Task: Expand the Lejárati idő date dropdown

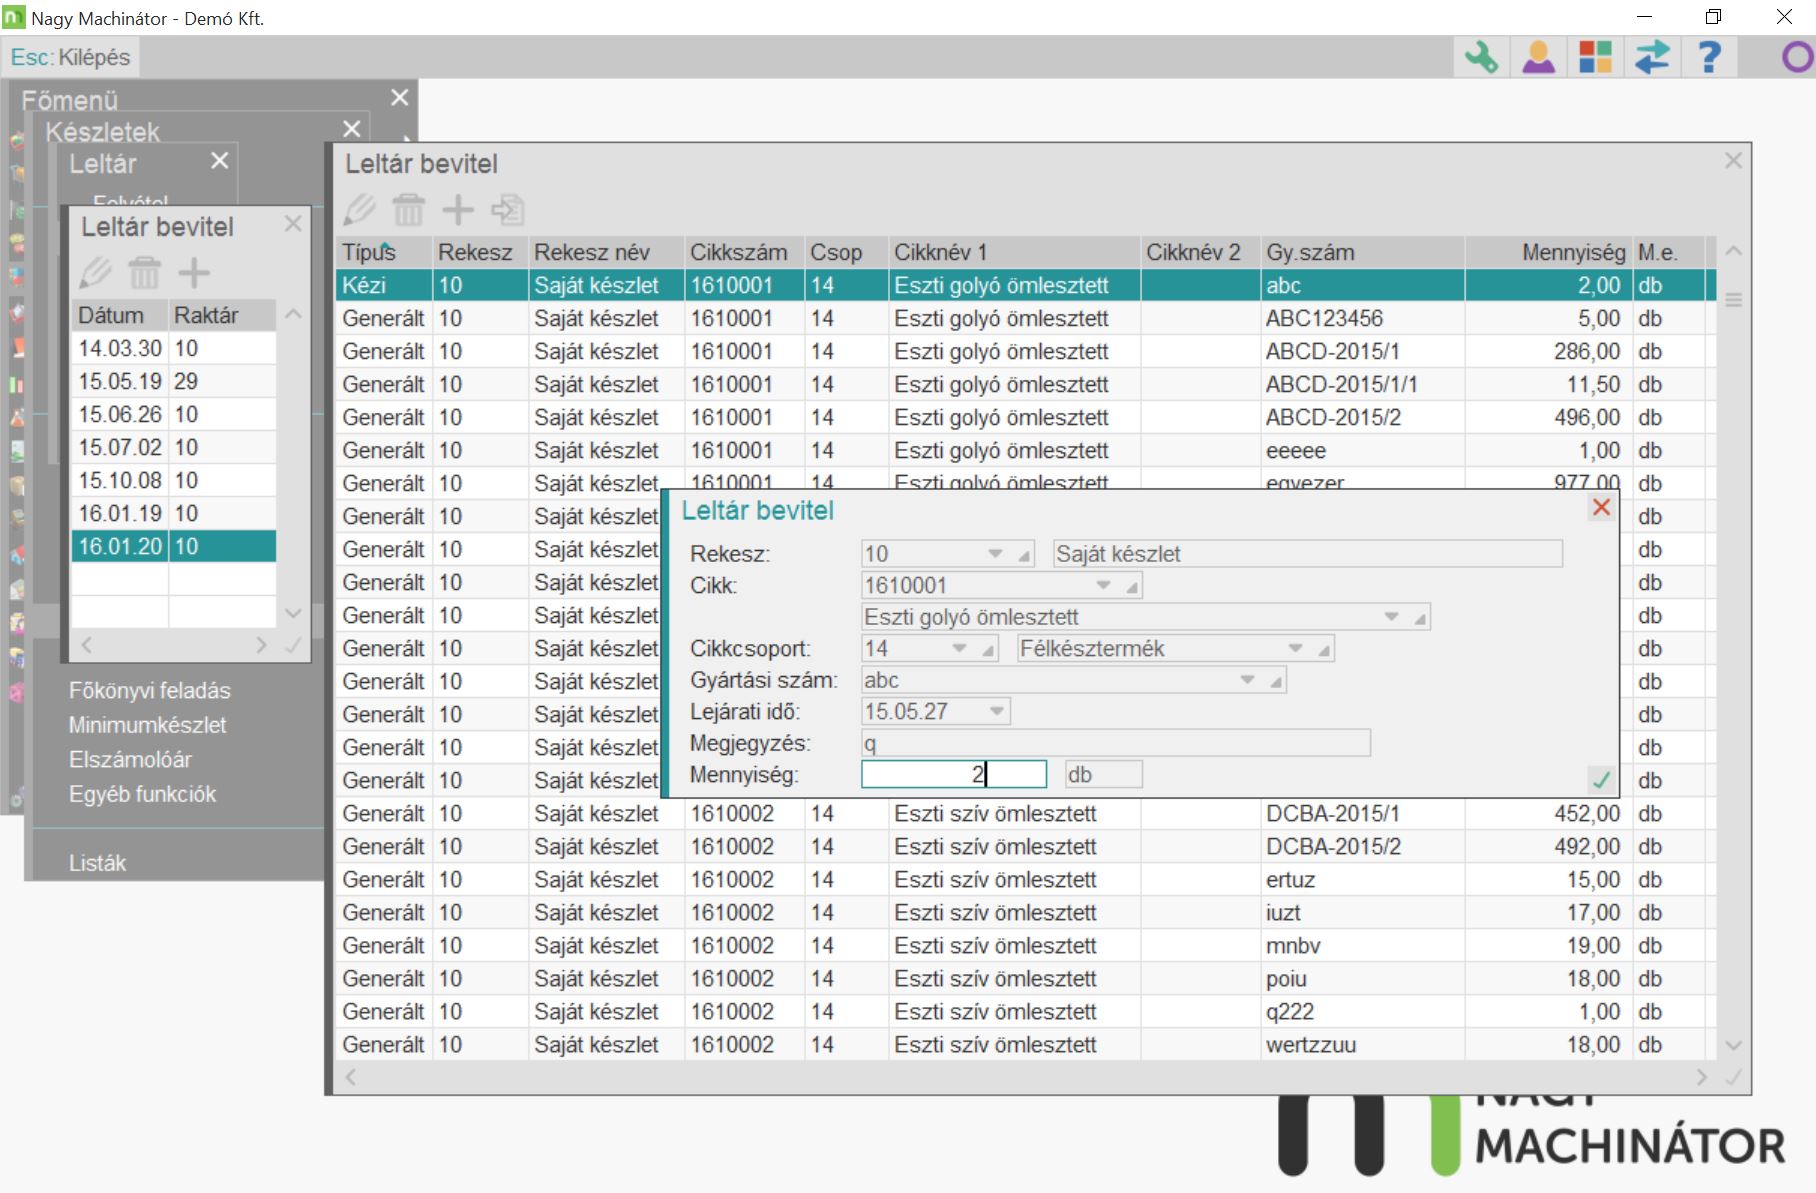Action: [997, 712]
